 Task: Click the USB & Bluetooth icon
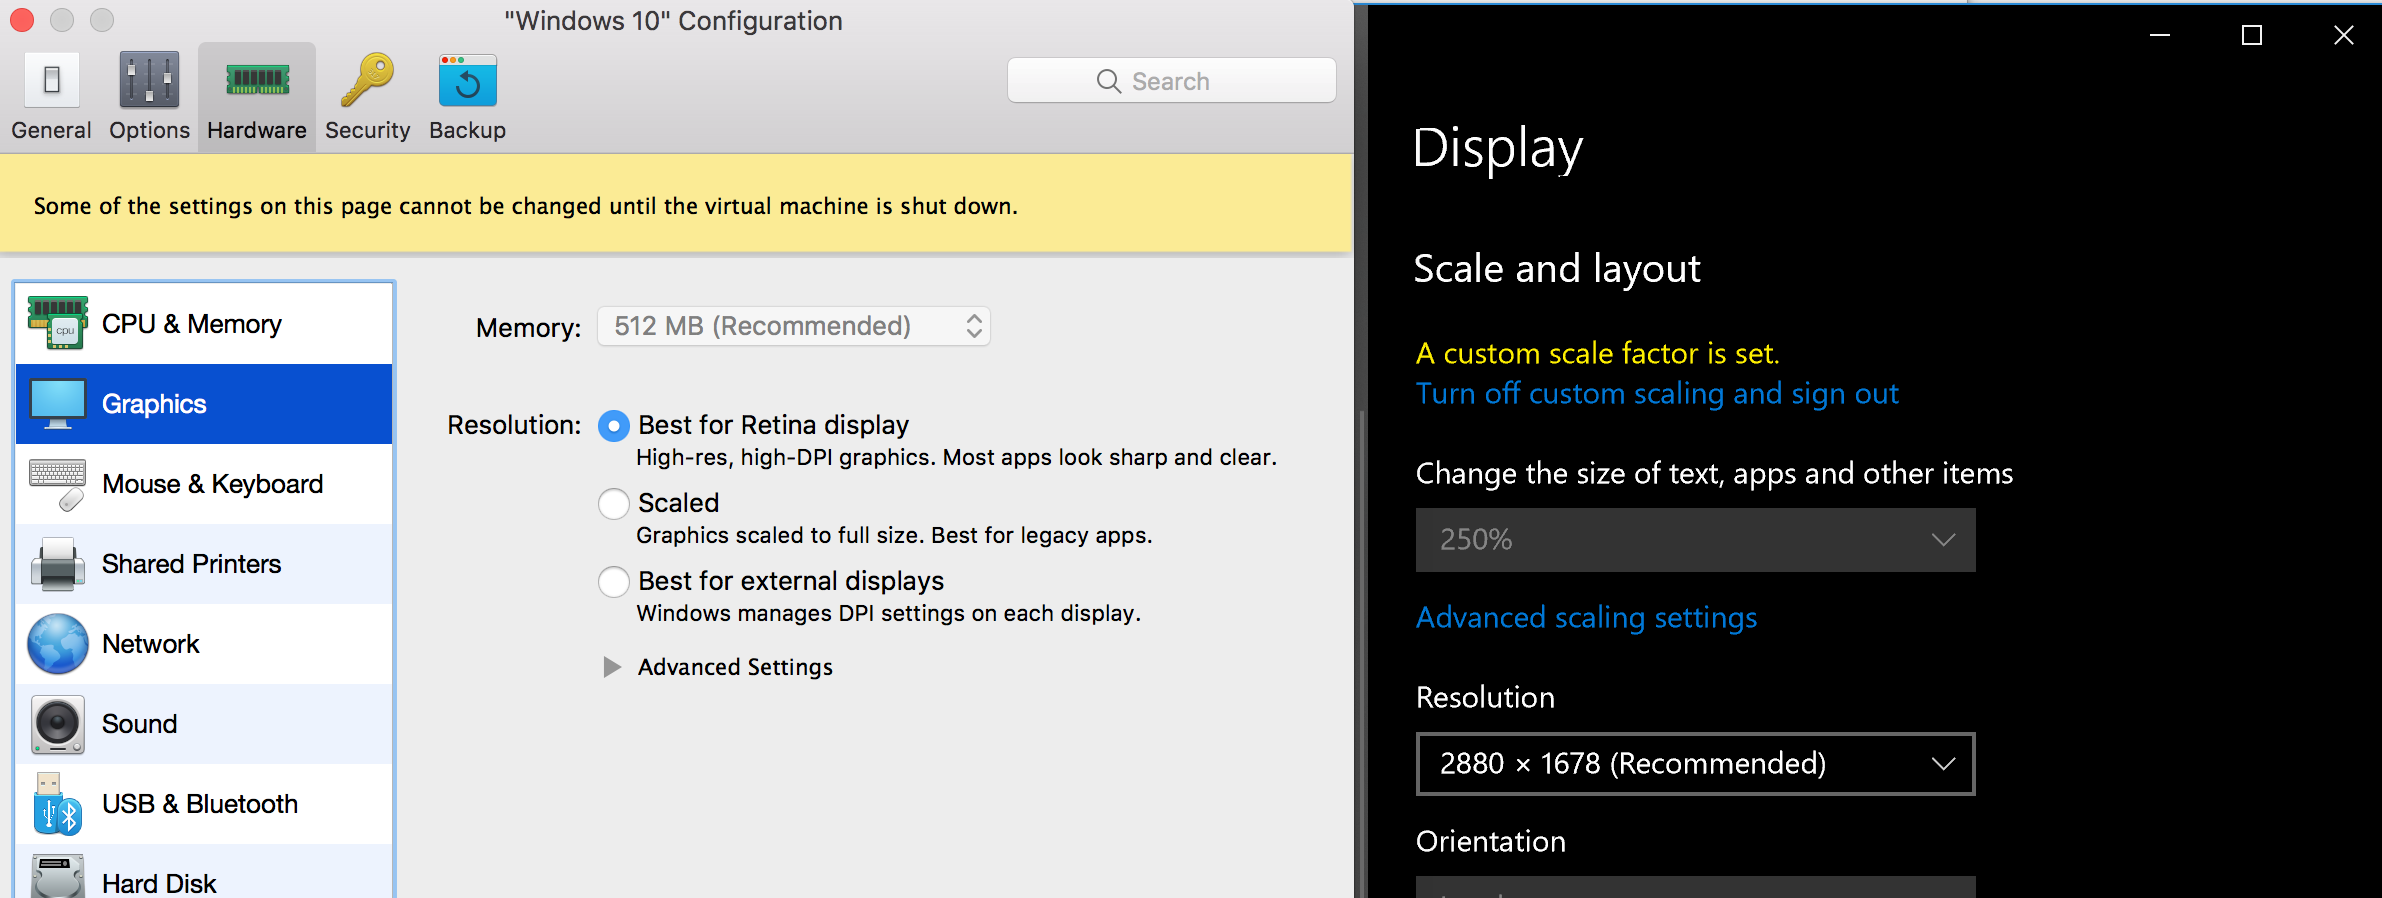(58, 804)
